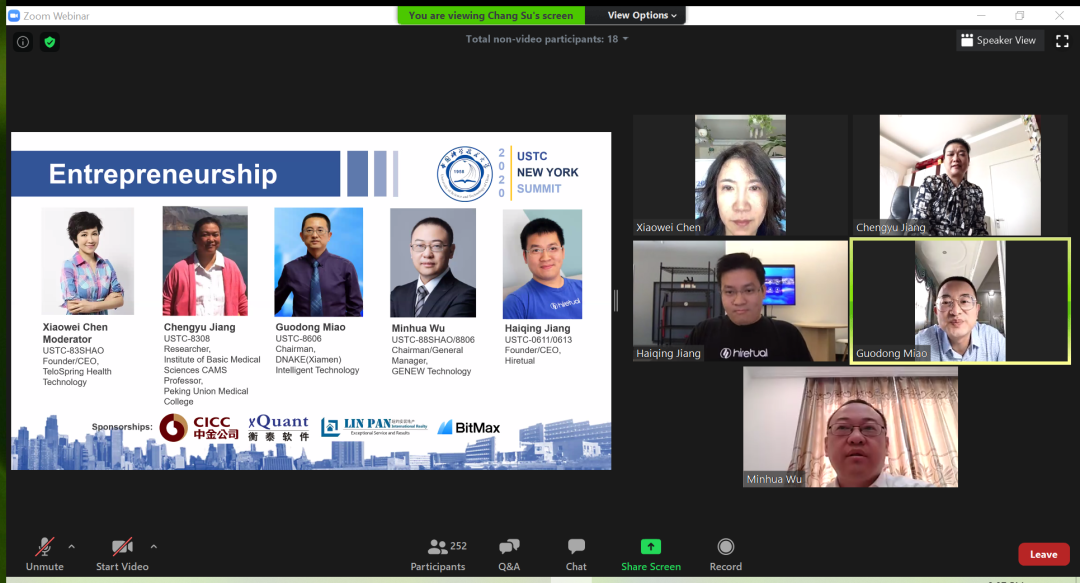Restore down the Zoom Webinar window
Screen dimensions: 1080x583
tap(1019, 15)
